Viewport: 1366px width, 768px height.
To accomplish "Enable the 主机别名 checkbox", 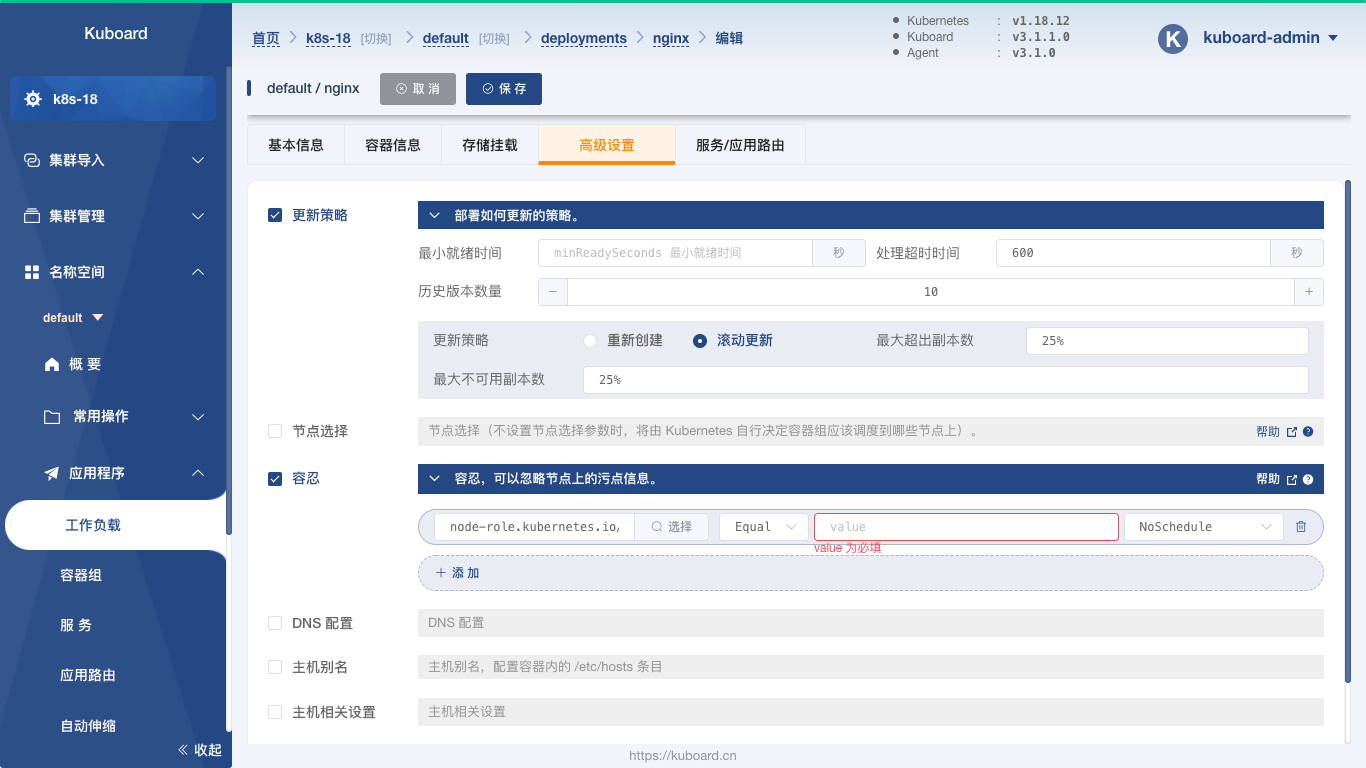I will click(x=275, y=667).
